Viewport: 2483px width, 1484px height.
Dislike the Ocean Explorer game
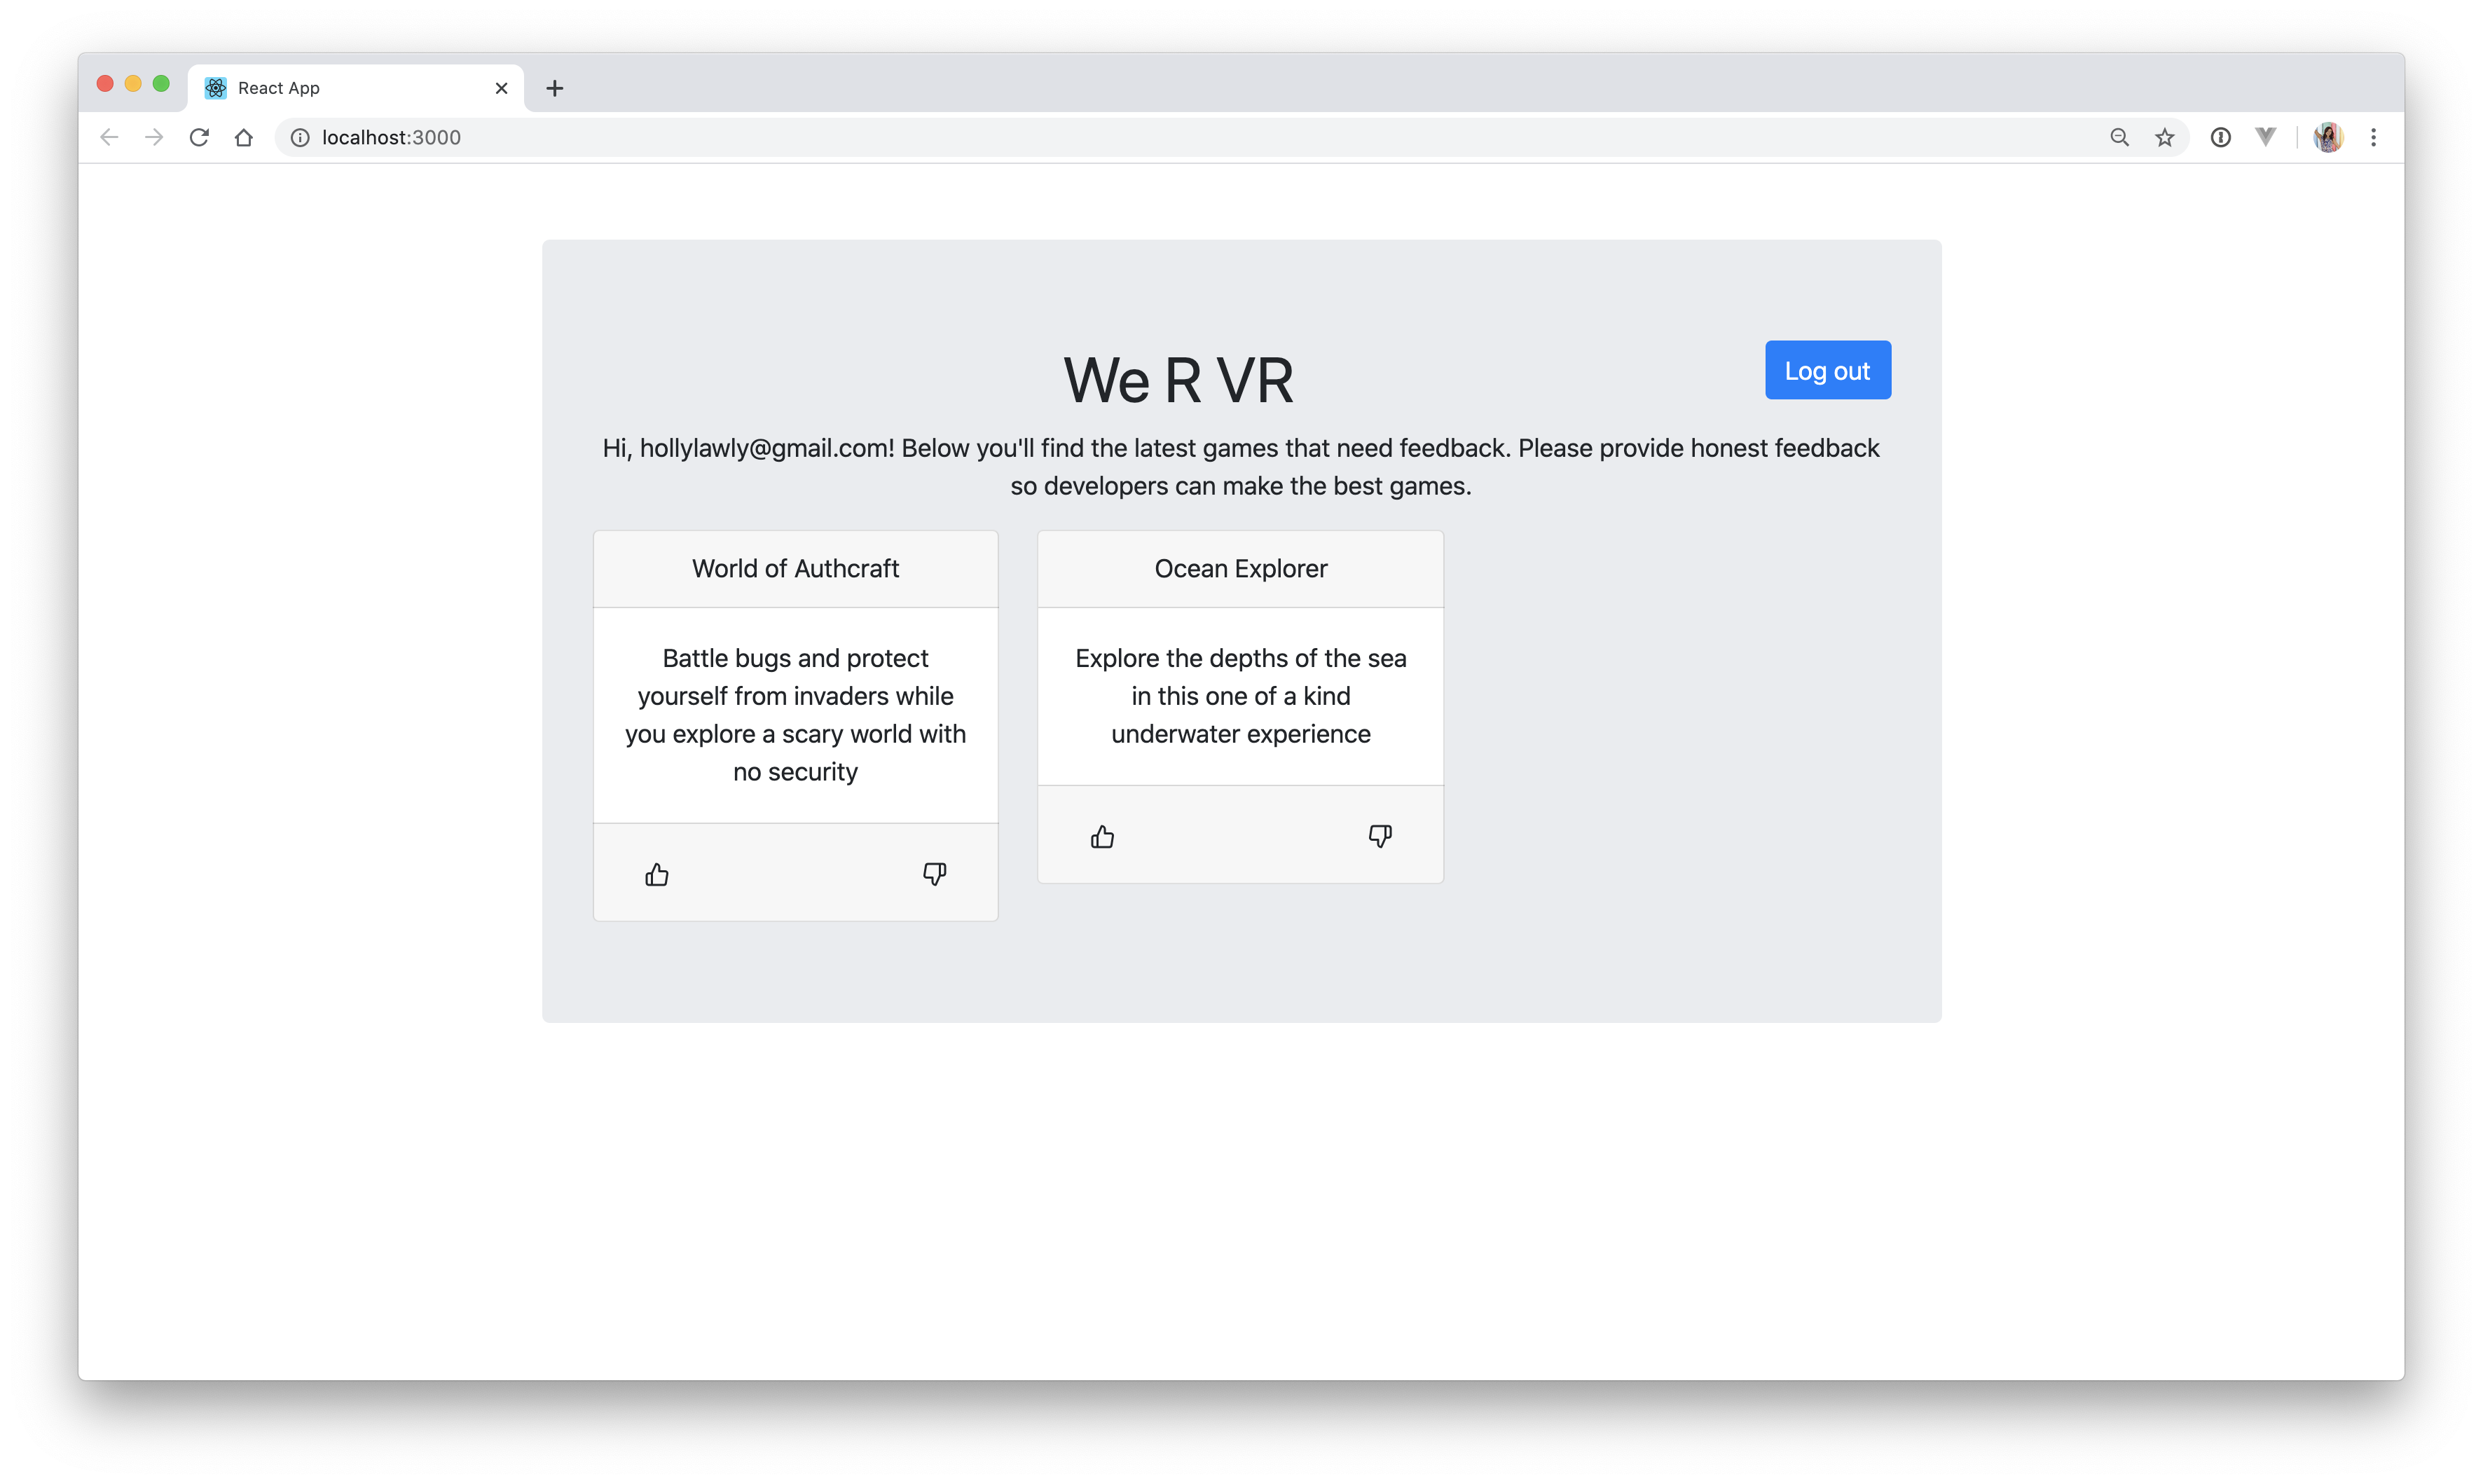point(1380,836)
